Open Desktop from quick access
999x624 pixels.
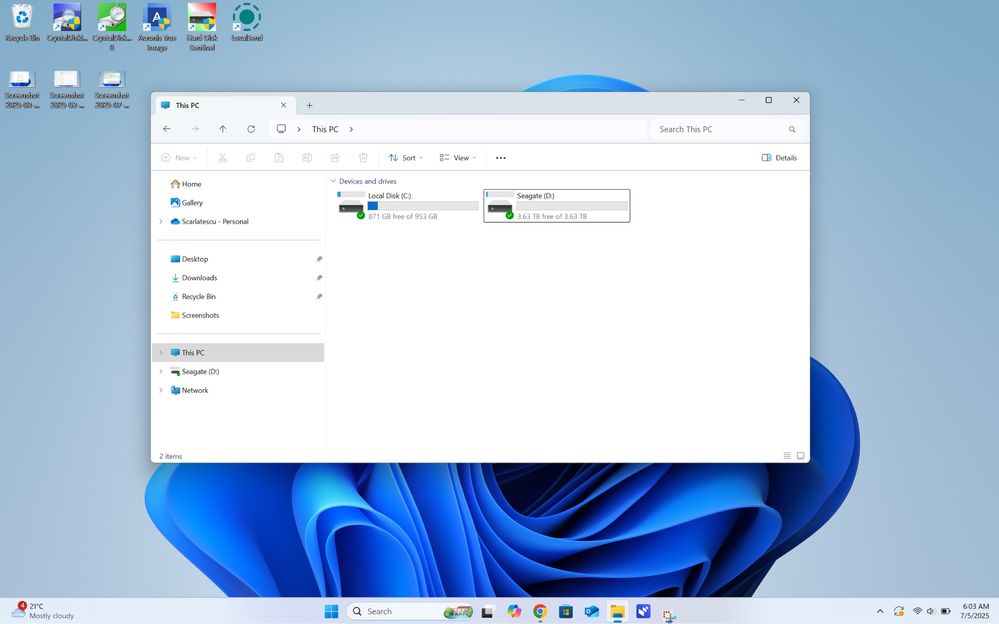[x=189, y=259]
